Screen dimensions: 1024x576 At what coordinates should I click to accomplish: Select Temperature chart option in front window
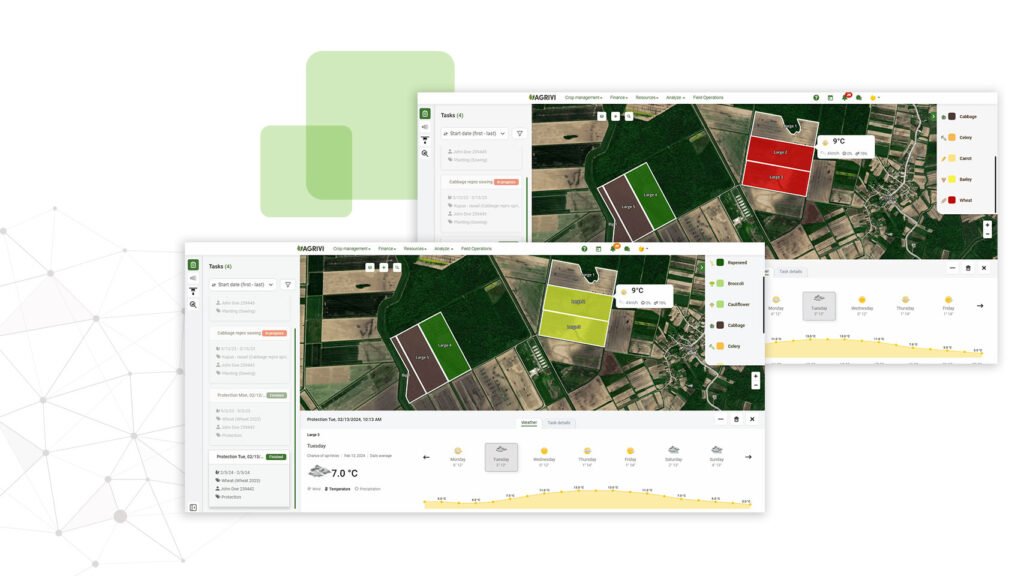(338, 488)
